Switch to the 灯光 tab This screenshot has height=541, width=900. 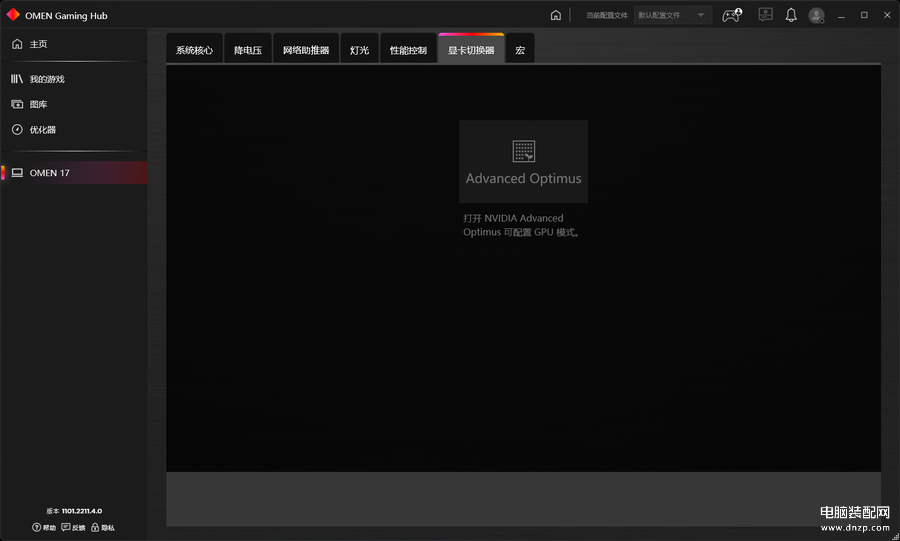click(x=359, y=50)
